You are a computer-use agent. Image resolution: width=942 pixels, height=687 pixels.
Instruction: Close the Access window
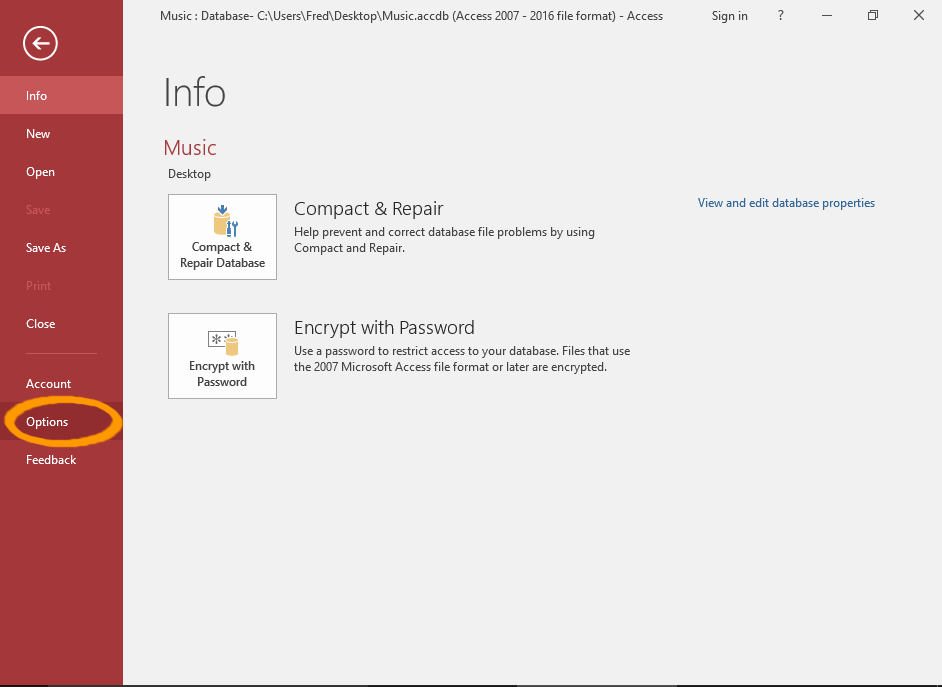[918, 16]
